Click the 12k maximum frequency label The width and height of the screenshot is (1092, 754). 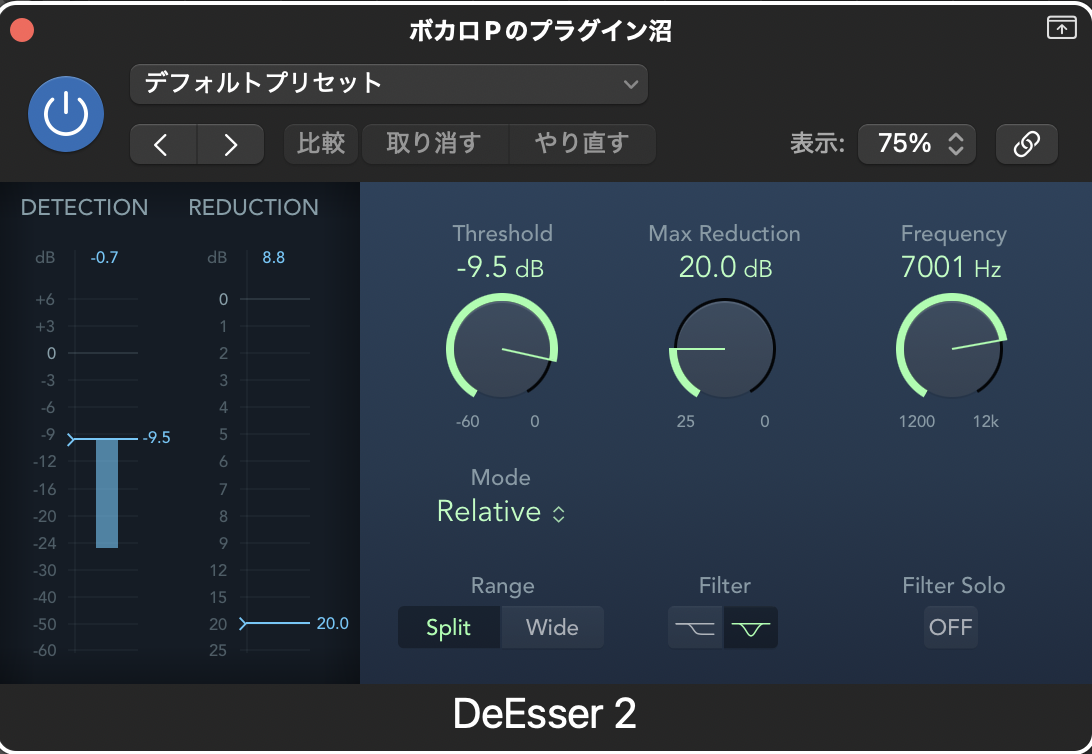tap(985, 421)
